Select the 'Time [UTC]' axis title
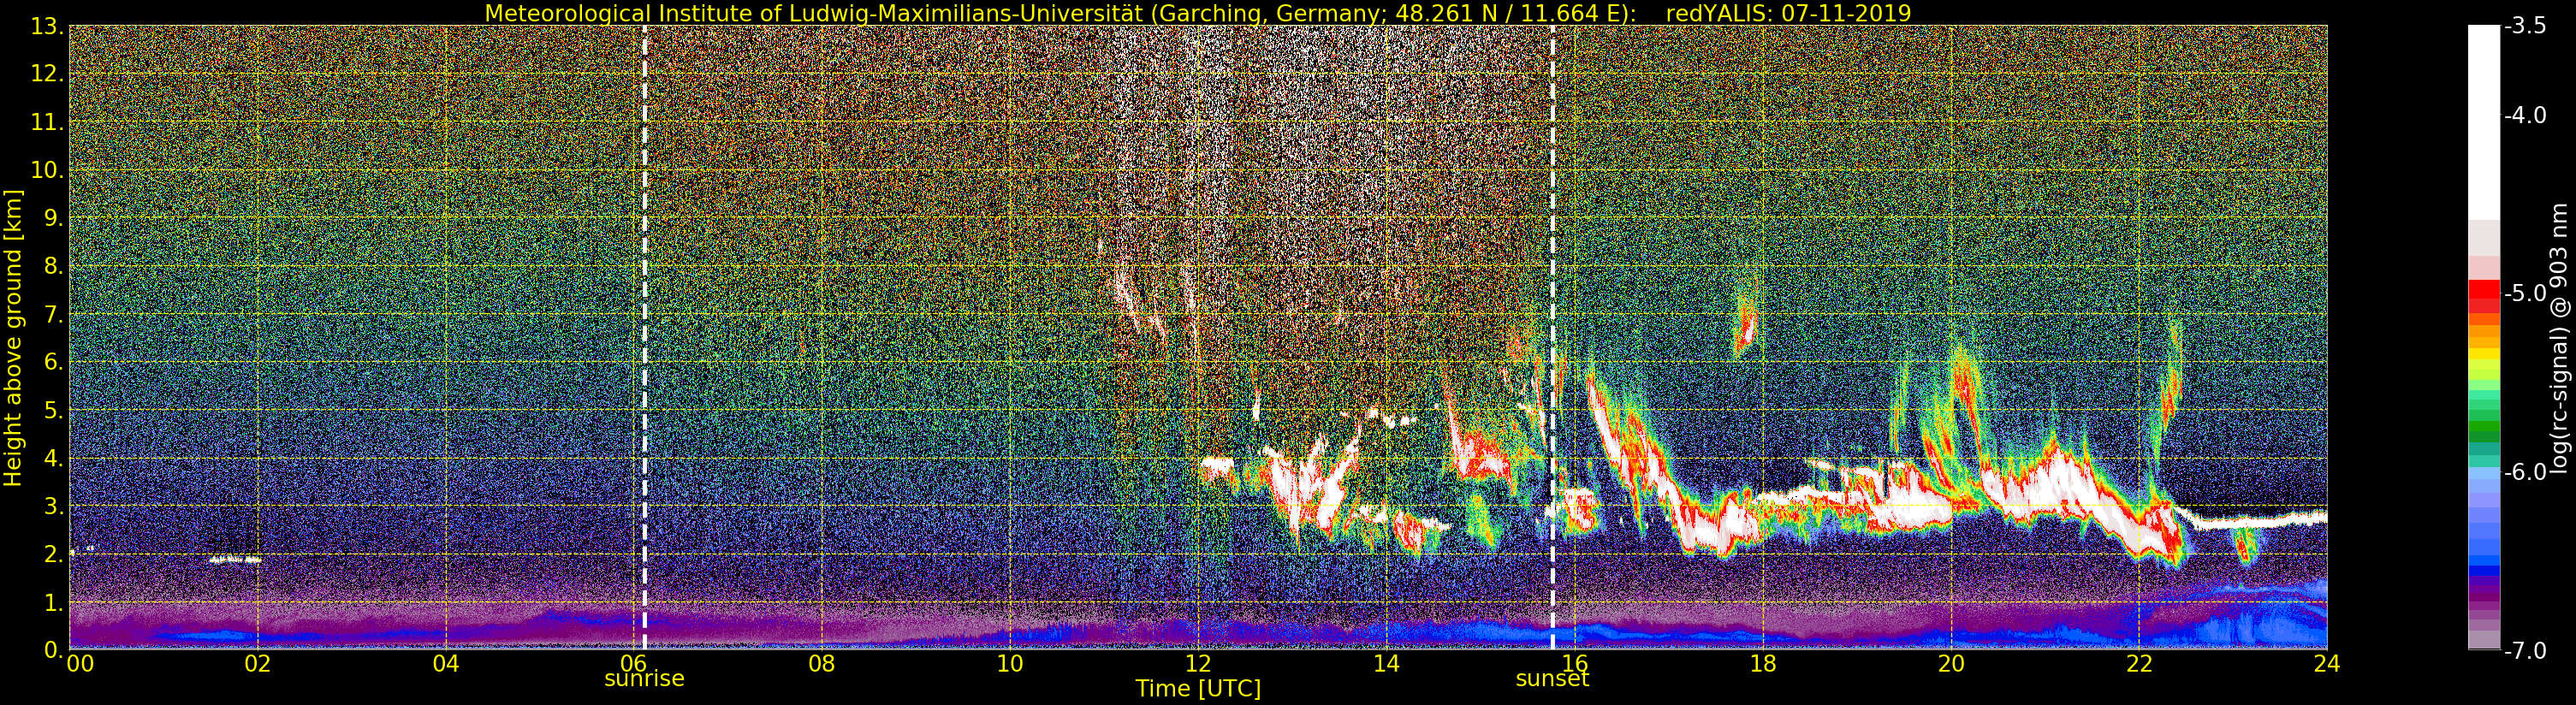Image resolution: width=2576 pixels, height=705 pixels. 1198,689
